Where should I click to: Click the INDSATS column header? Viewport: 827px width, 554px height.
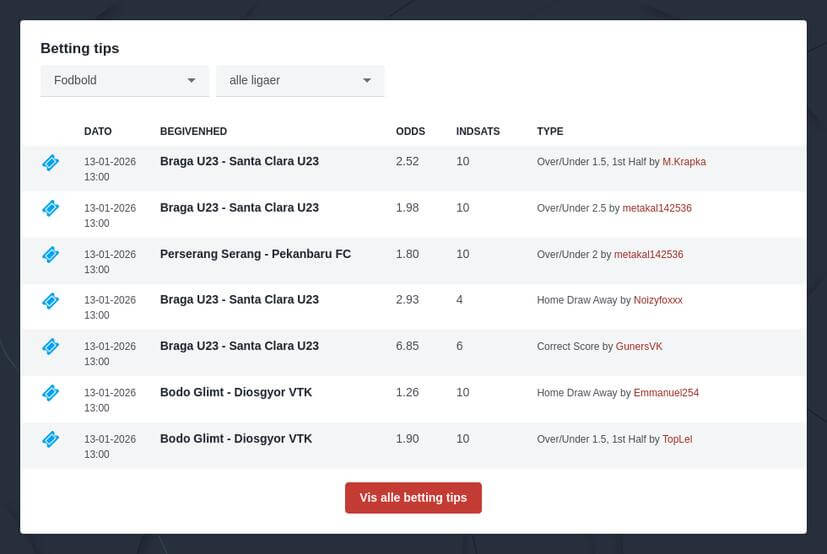[x=478, y=131]
